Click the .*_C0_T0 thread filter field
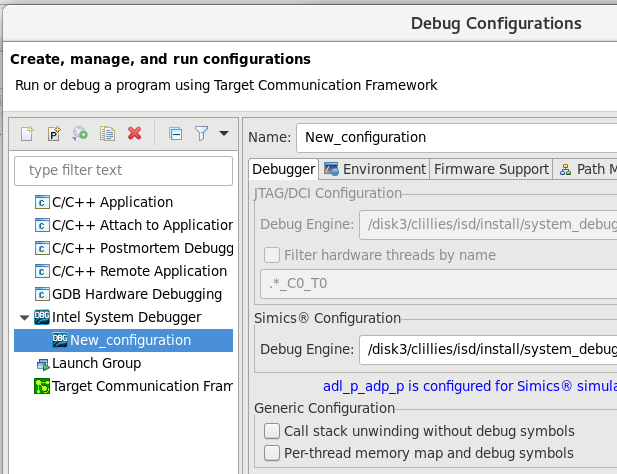 click(438, 284)
